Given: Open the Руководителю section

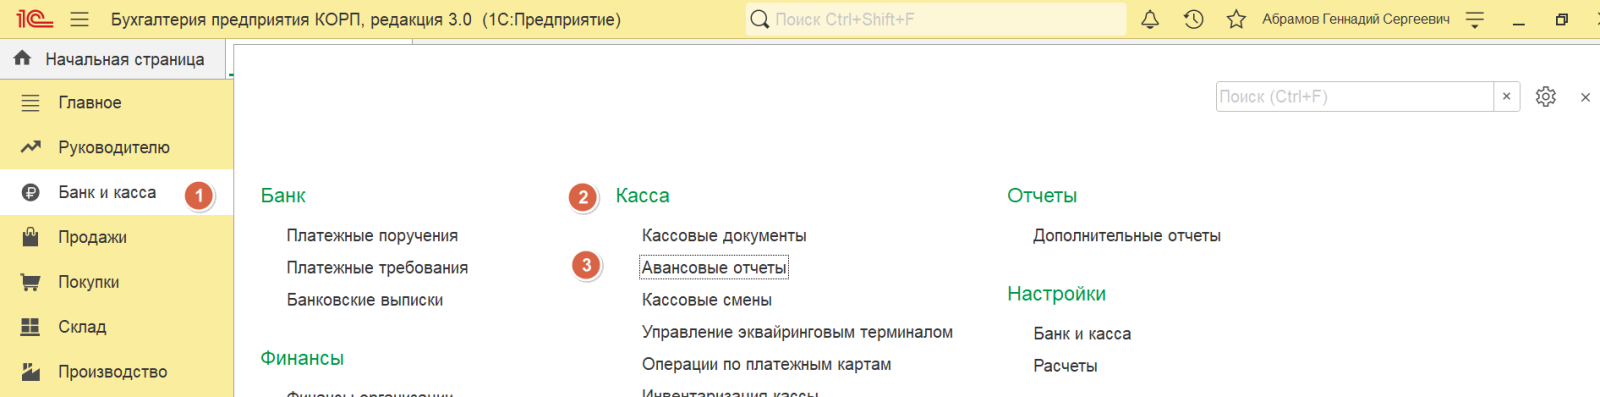Looking at the screenshot, I should click(116, 147).
